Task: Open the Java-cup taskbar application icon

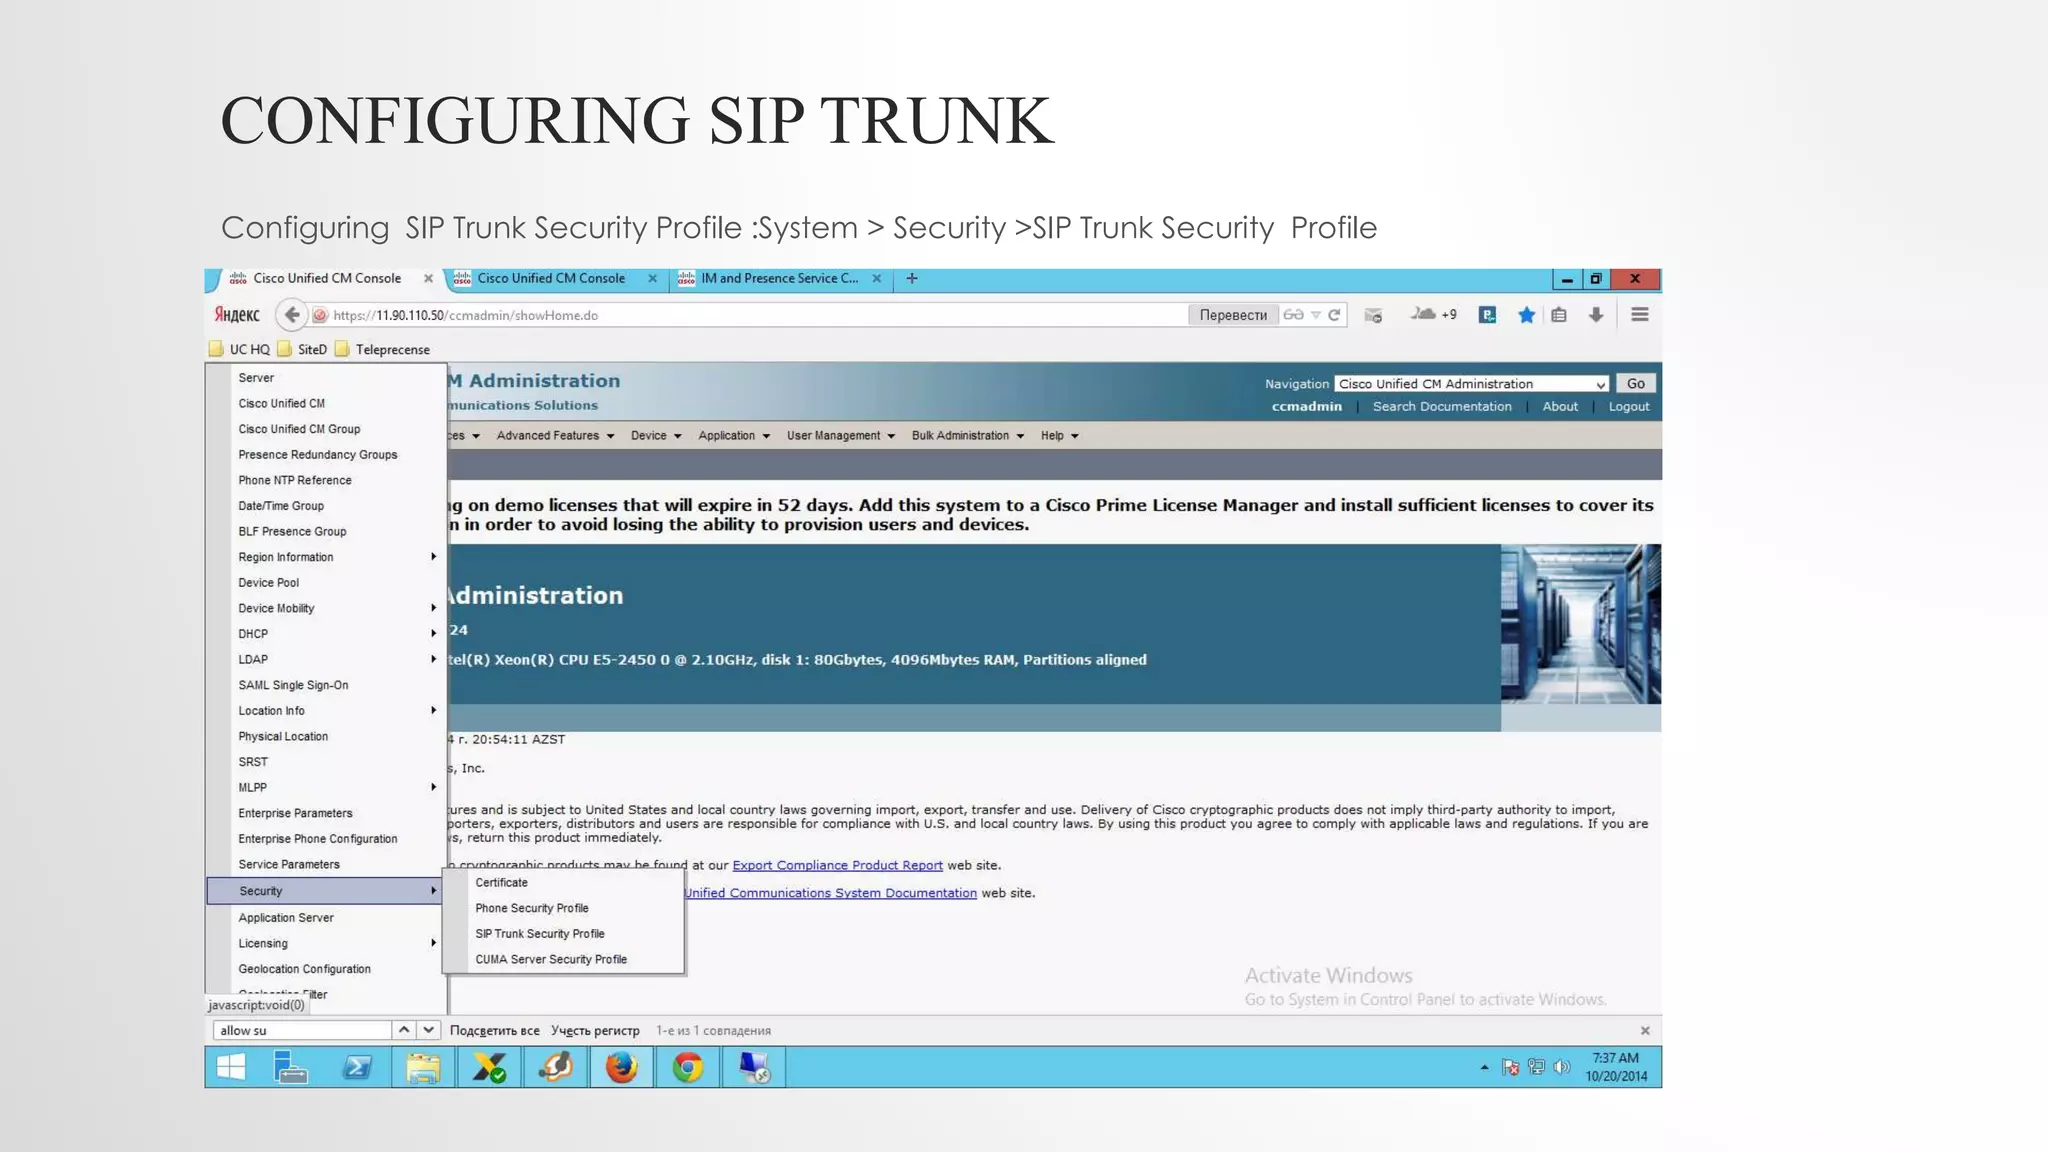Action: (555, 1067)
